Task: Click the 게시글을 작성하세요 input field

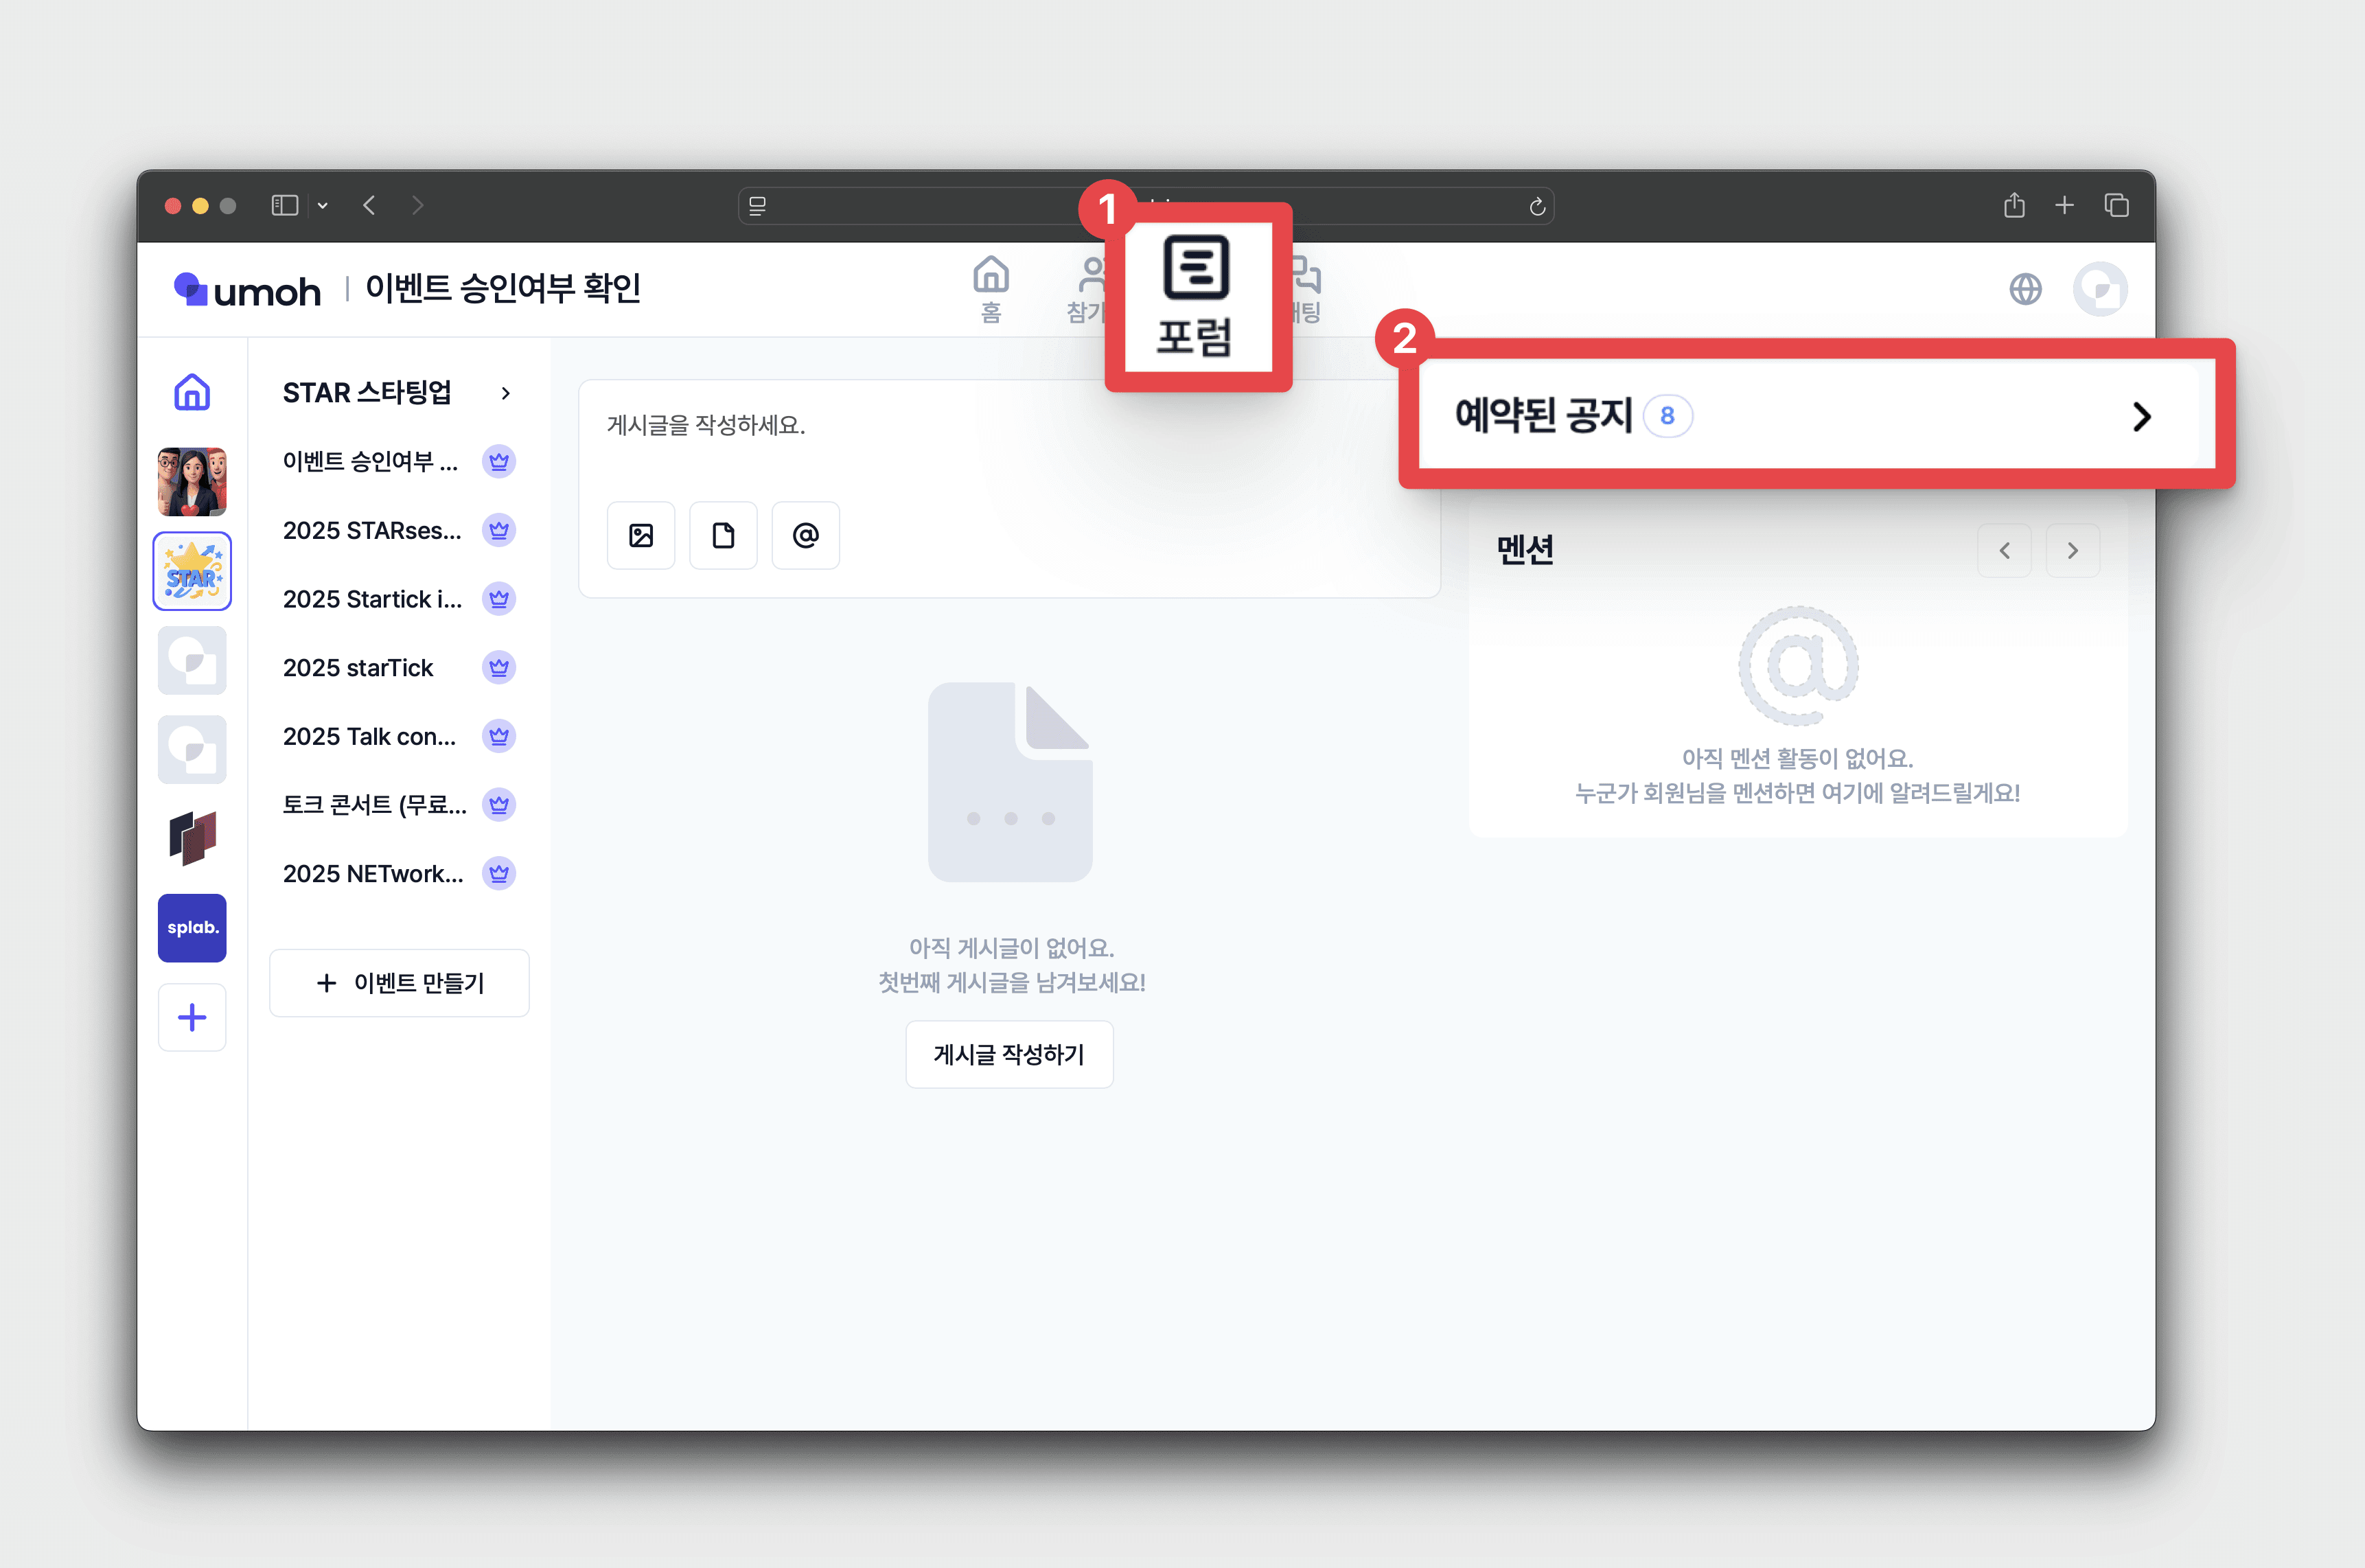Action: pos(706,426)
